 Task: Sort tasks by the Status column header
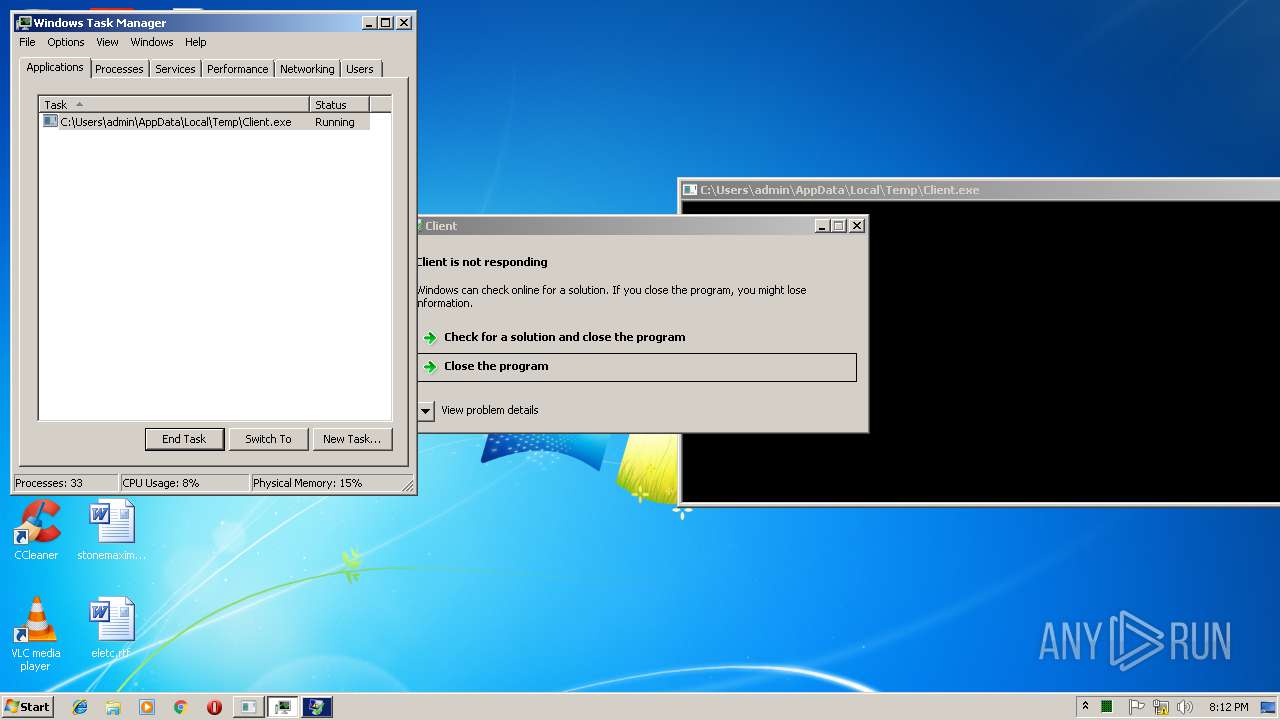pos(339,104)
